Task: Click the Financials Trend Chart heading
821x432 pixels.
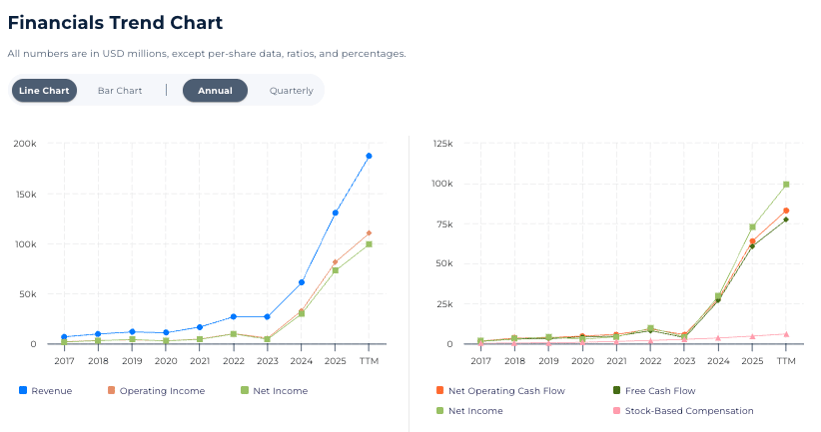Action: pyautogui.click(x=115, y=23)
